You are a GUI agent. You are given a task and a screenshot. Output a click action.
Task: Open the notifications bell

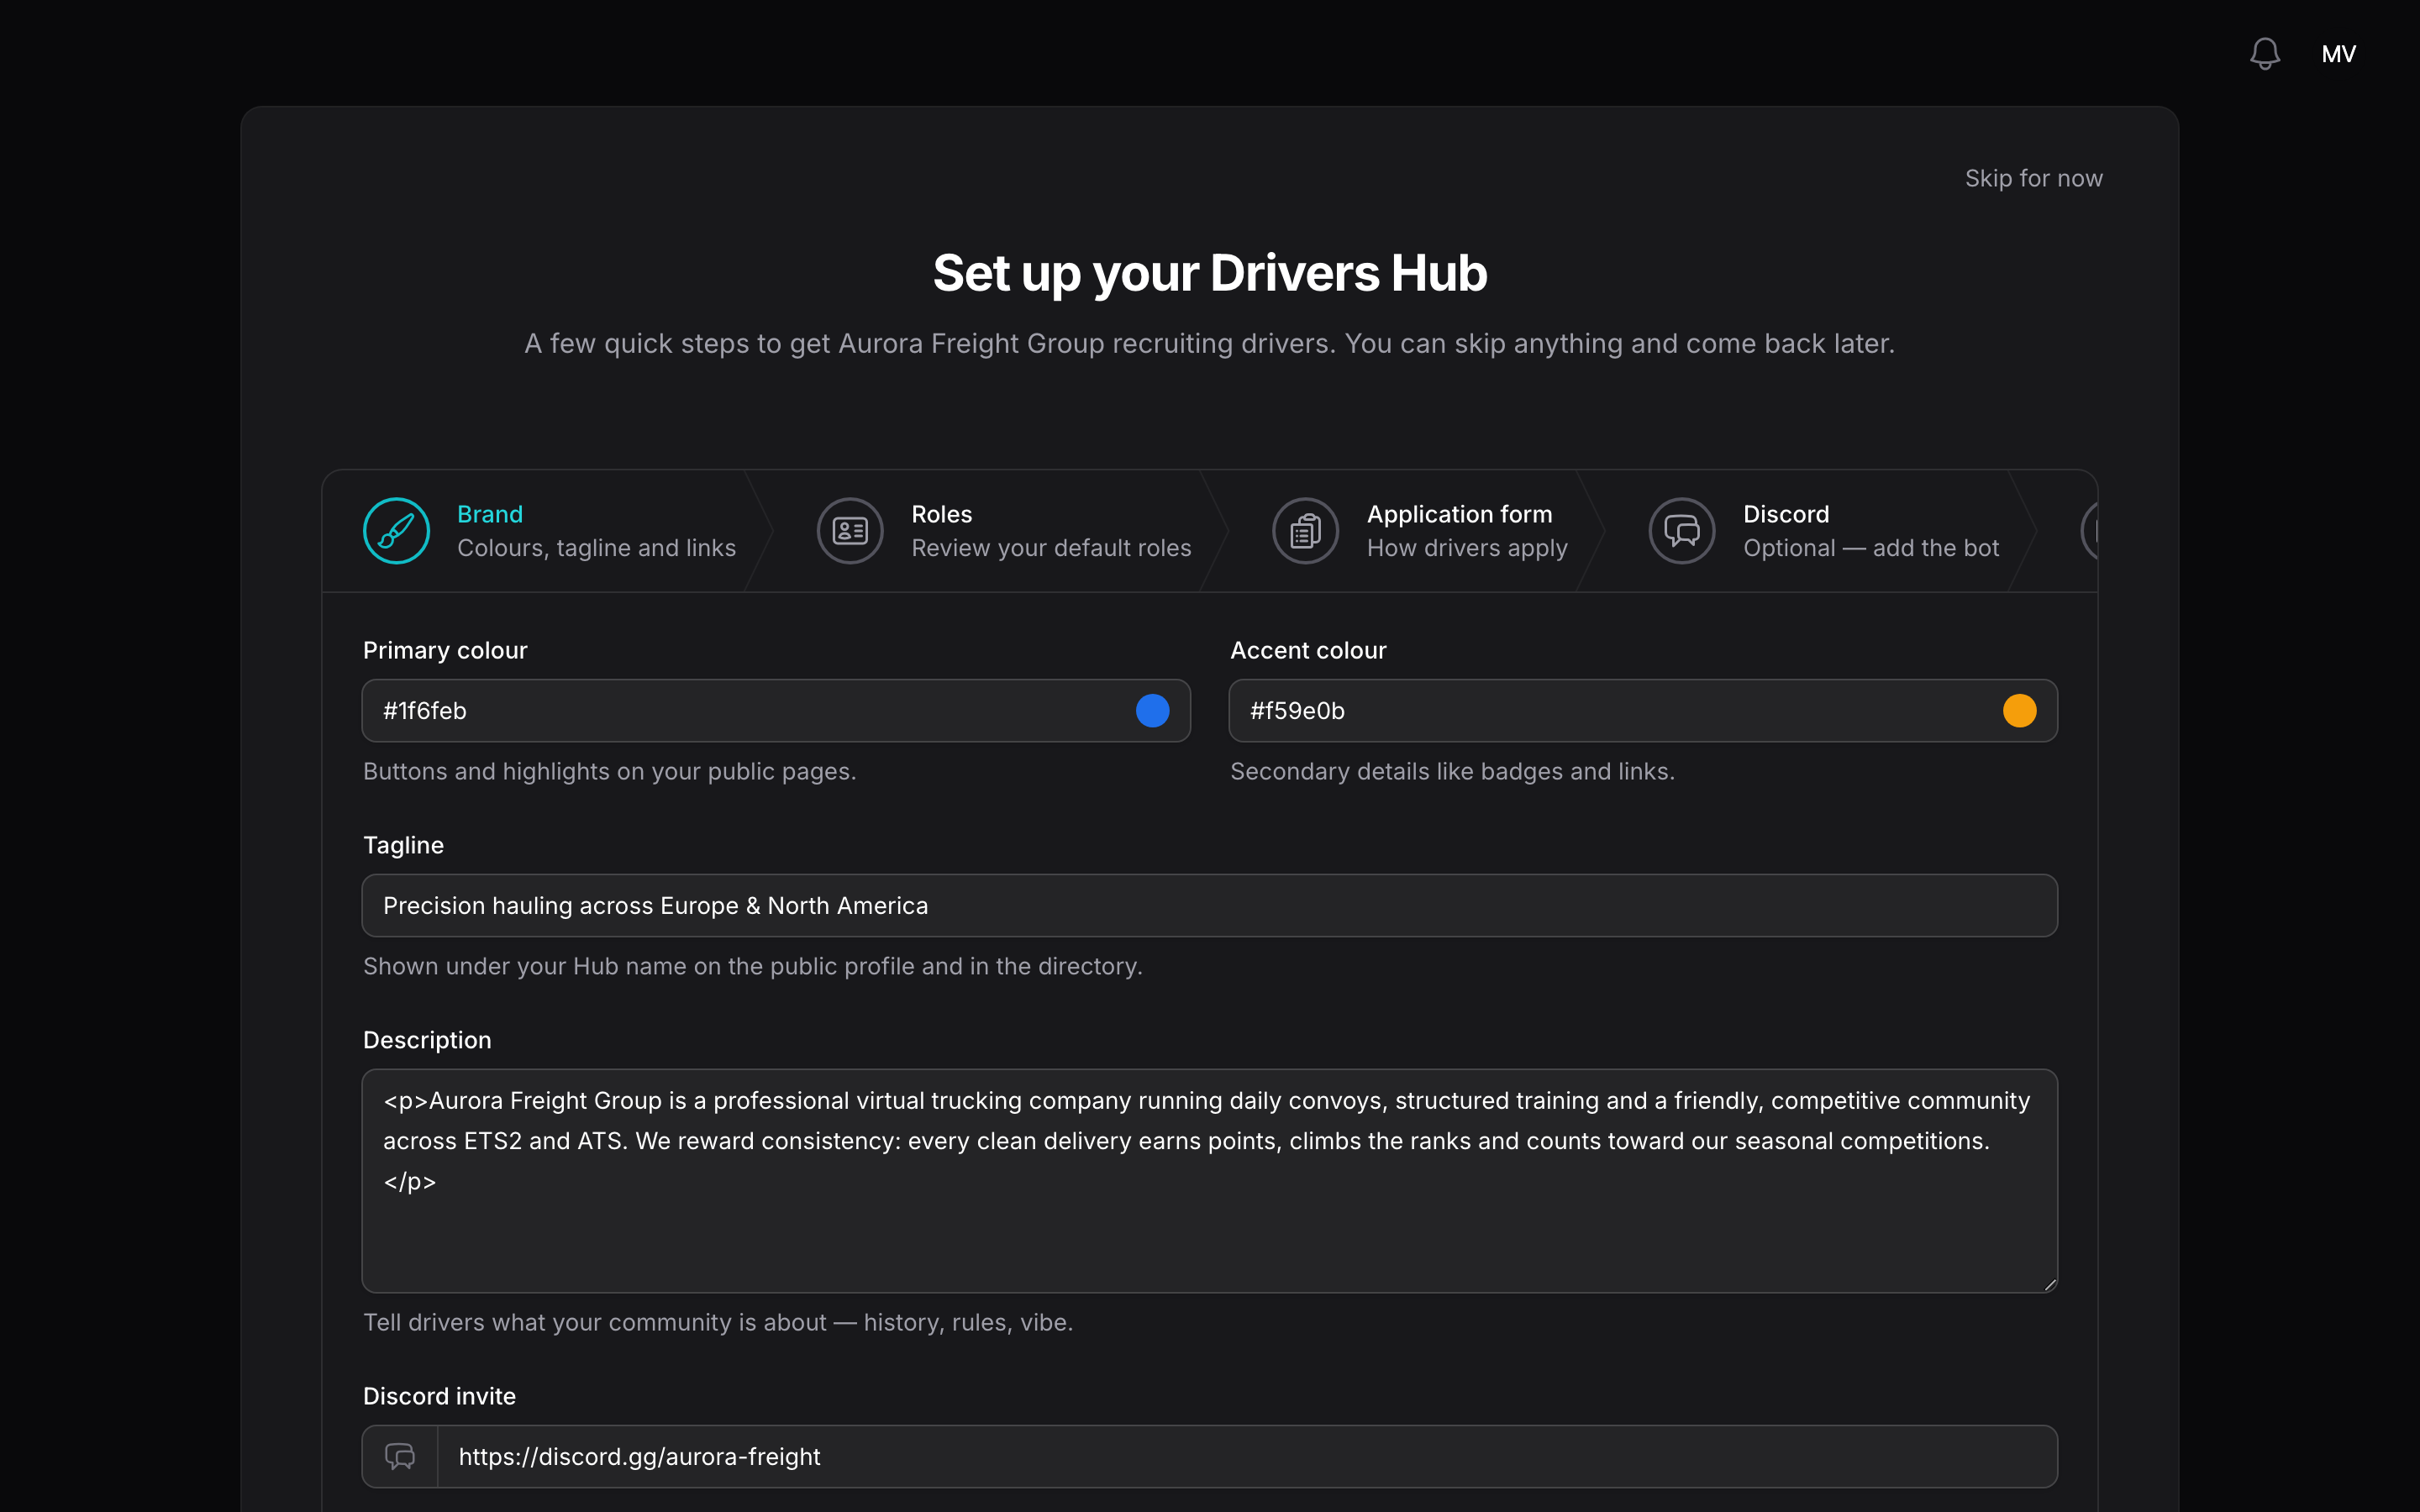[2264, 54]
